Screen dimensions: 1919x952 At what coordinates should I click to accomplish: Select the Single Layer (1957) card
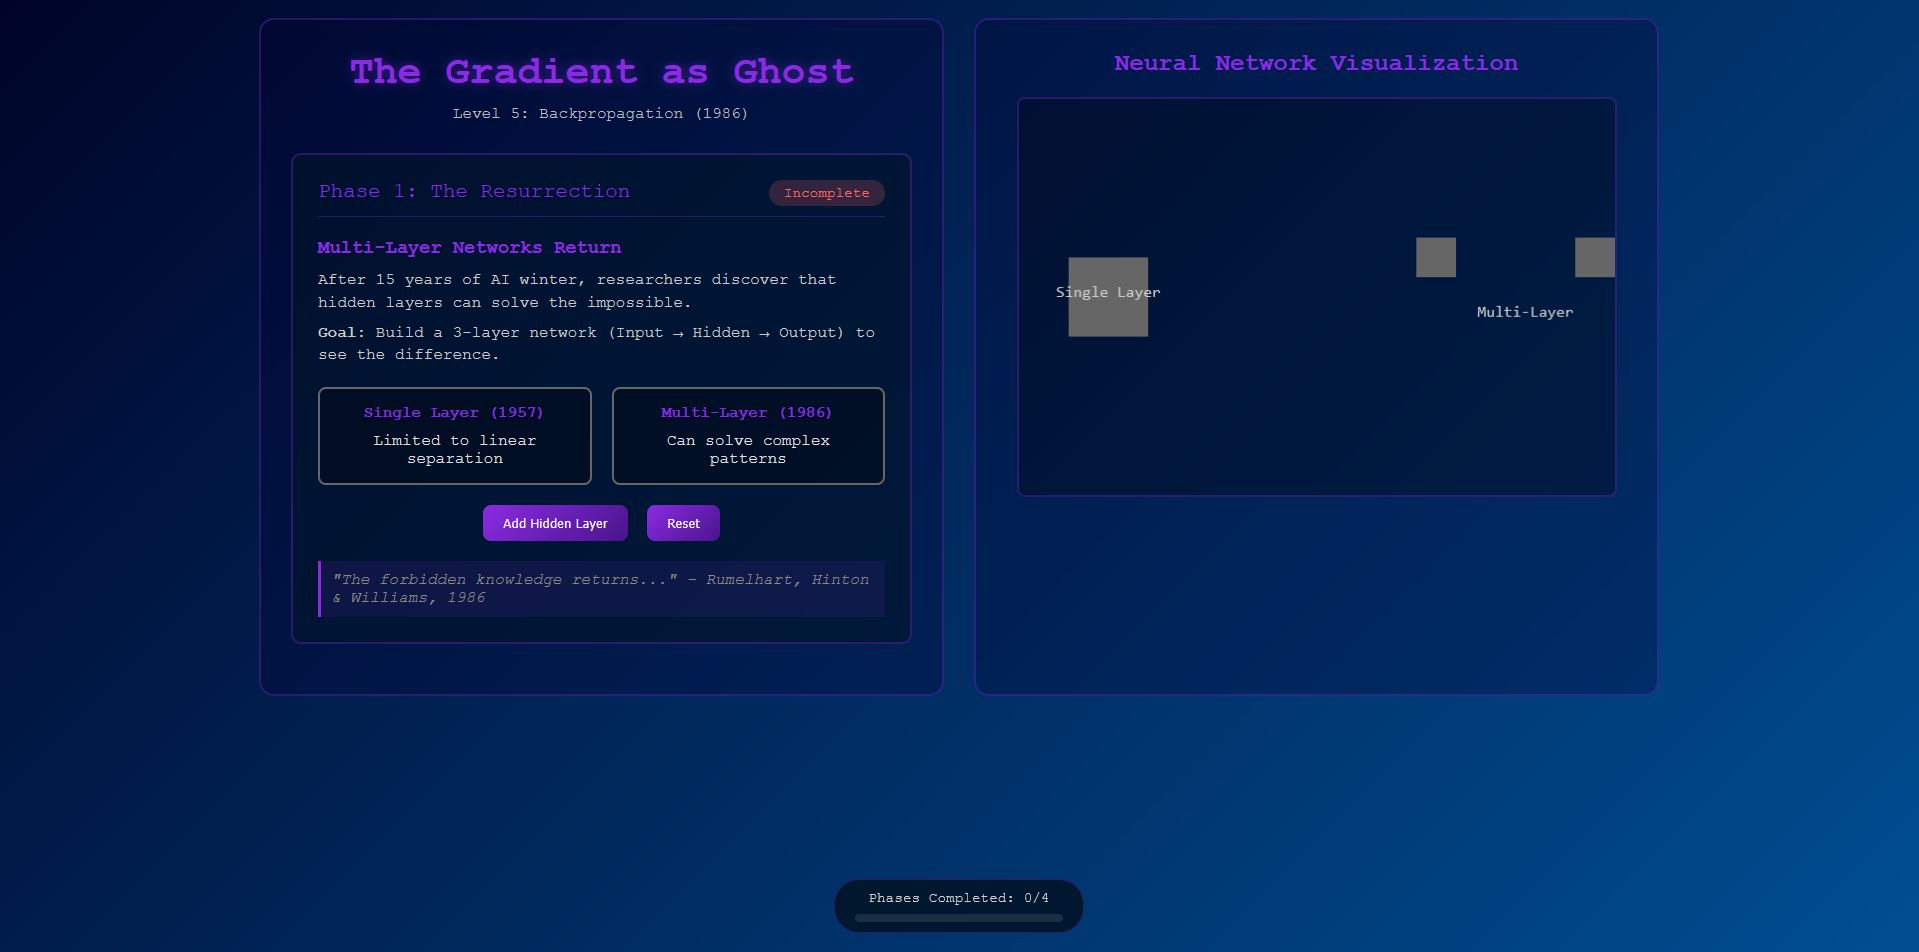tap(455, 436)
